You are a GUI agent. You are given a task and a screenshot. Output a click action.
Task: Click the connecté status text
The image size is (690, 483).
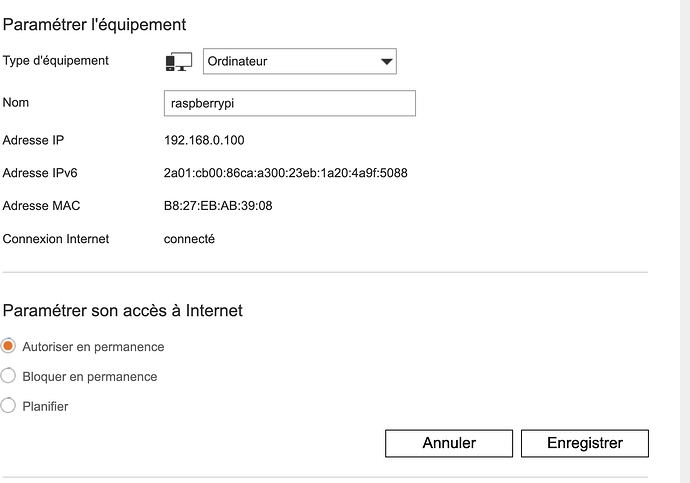[x=189, y=239]
